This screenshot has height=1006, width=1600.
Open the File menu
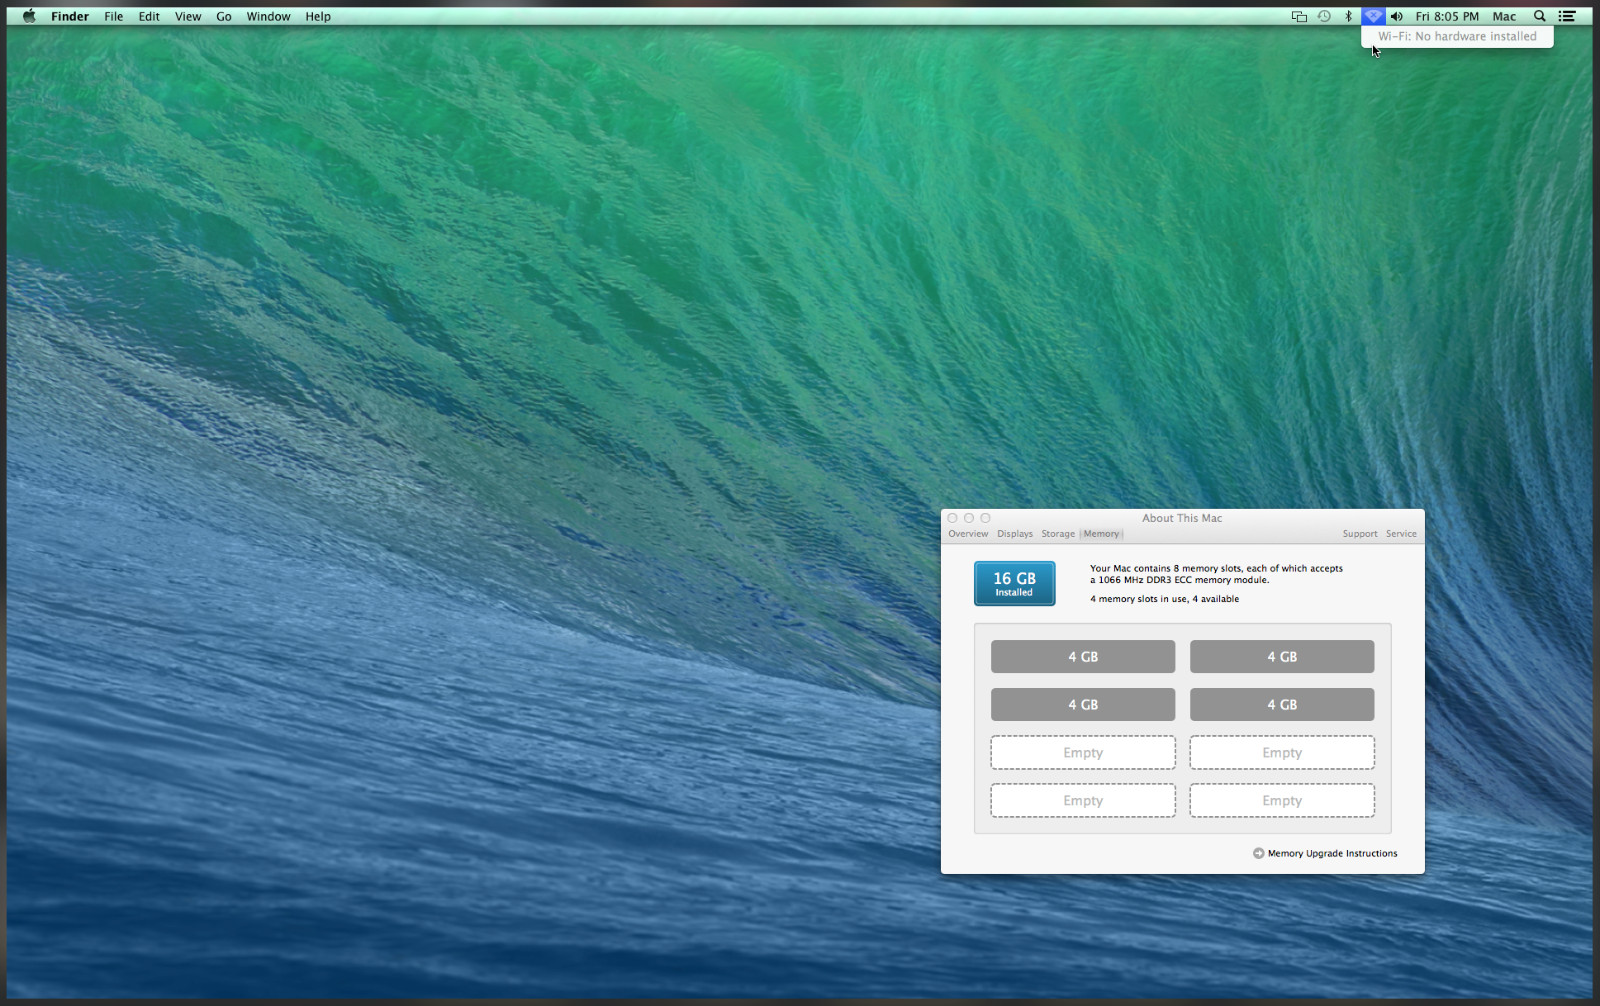[114, 16]
